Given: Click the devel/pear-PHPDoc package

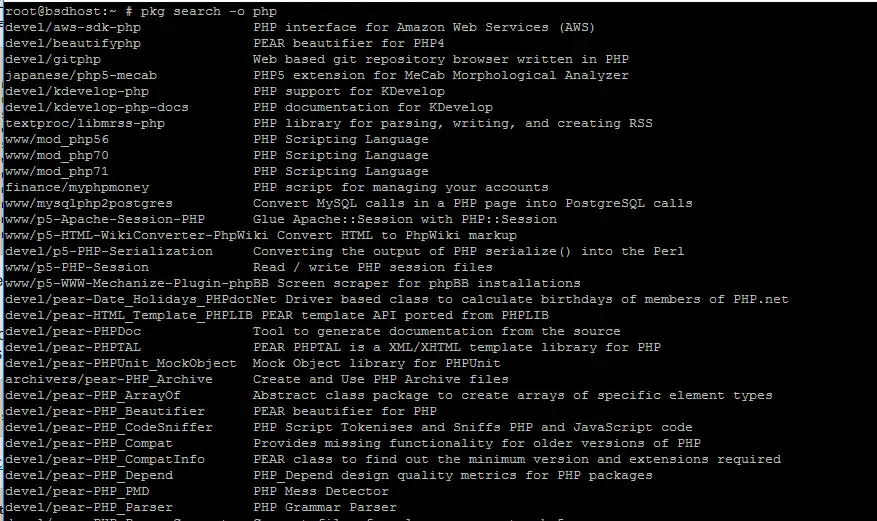Looking at the screenshot, I should click(x=73, y=331).
